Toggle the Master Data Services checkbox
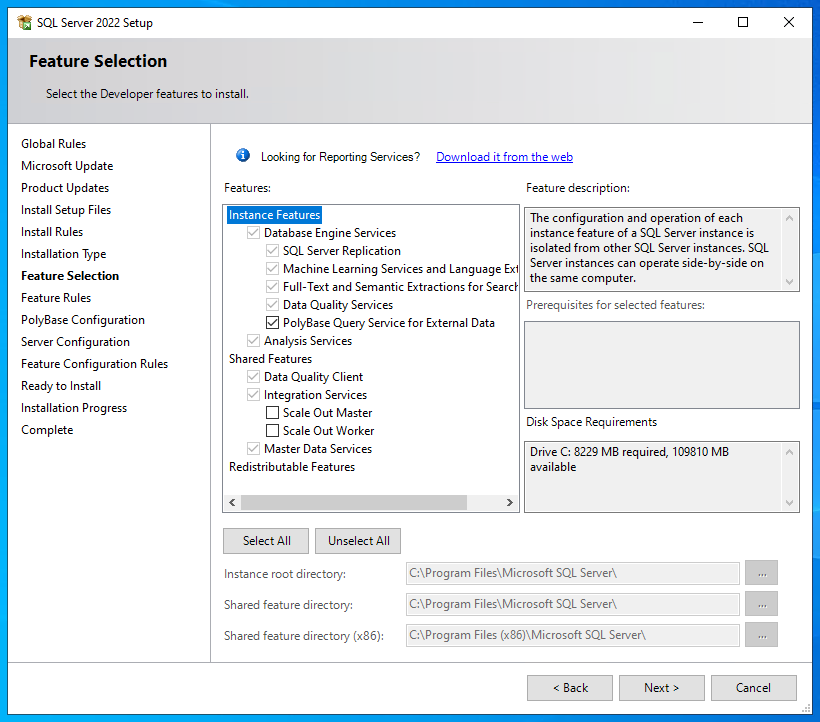 253,449
